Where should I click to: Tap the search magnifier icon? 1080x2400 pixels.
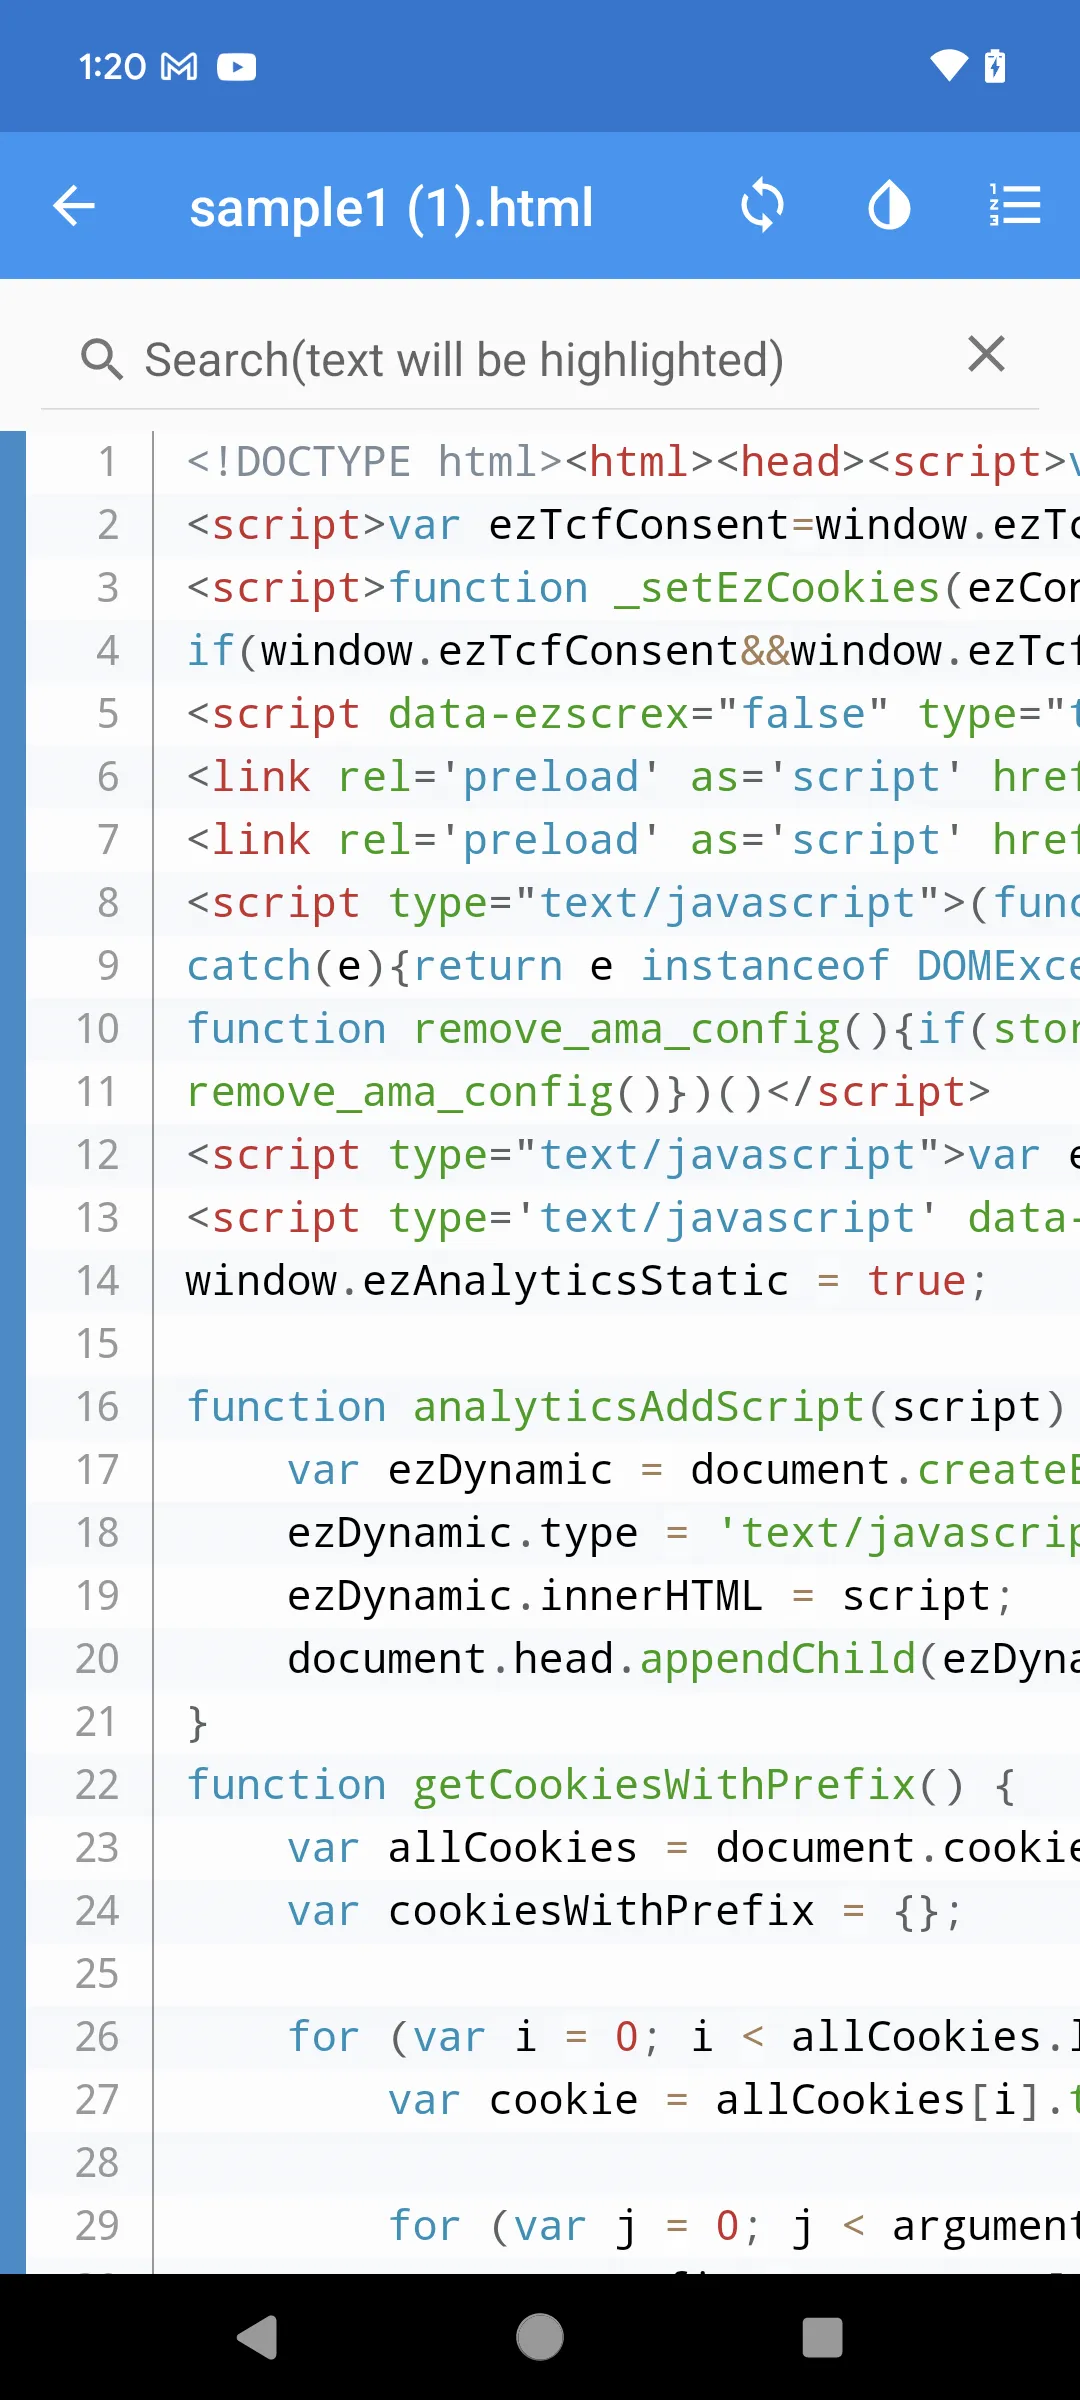pyautogui.click(x=102, y=360)
